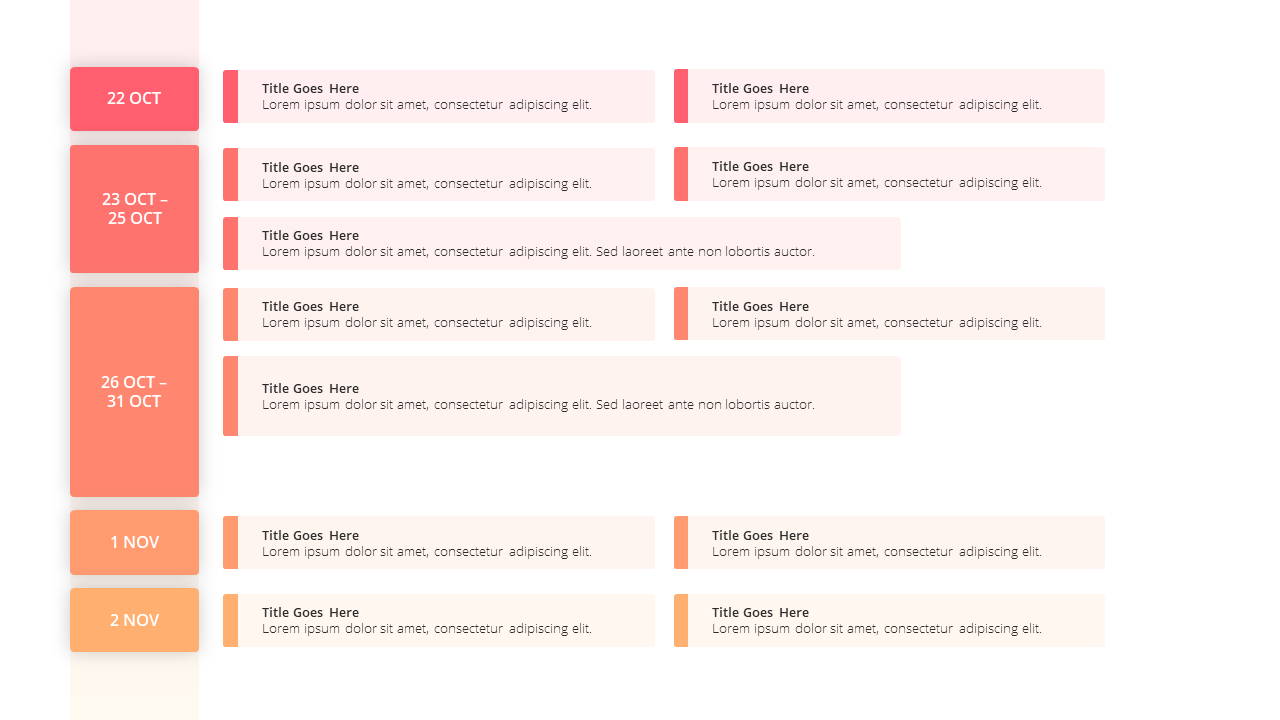This screenshot has width=1280, height=720.
Task: Click the orange accent bar on the left 2 NOV card
Action: 230,620
